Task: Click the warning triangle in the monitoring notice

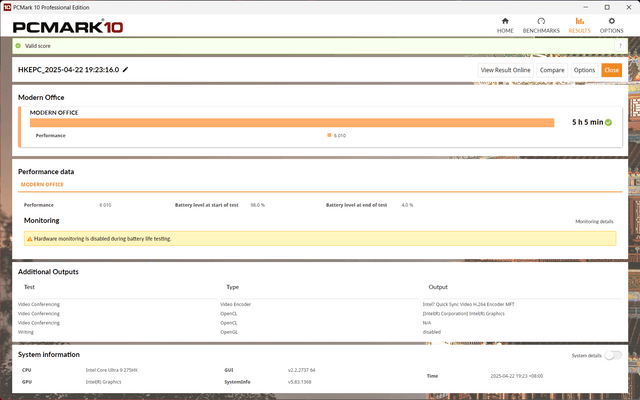Action: (x=29, y=239)
